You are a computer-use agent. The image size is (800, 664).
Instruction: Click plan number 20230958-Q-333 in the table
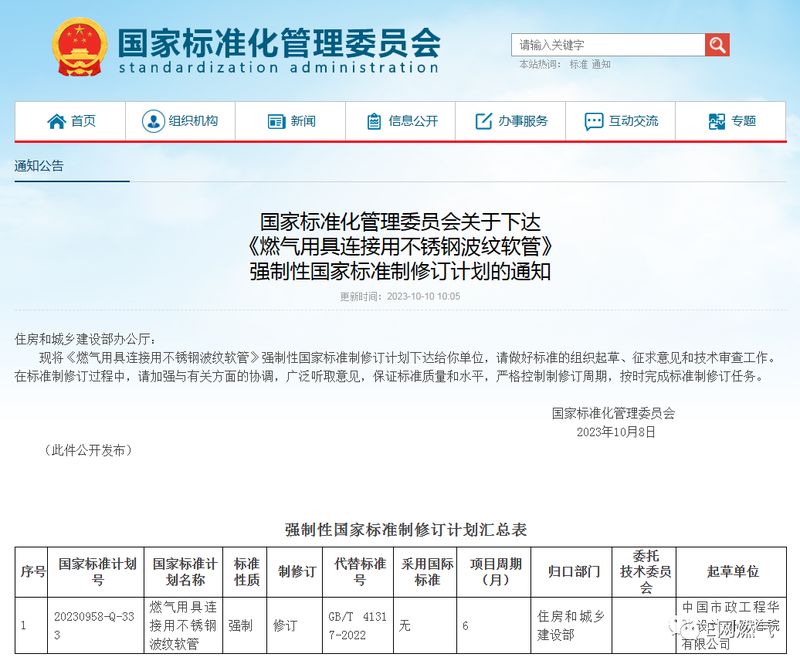click(97, 627)
